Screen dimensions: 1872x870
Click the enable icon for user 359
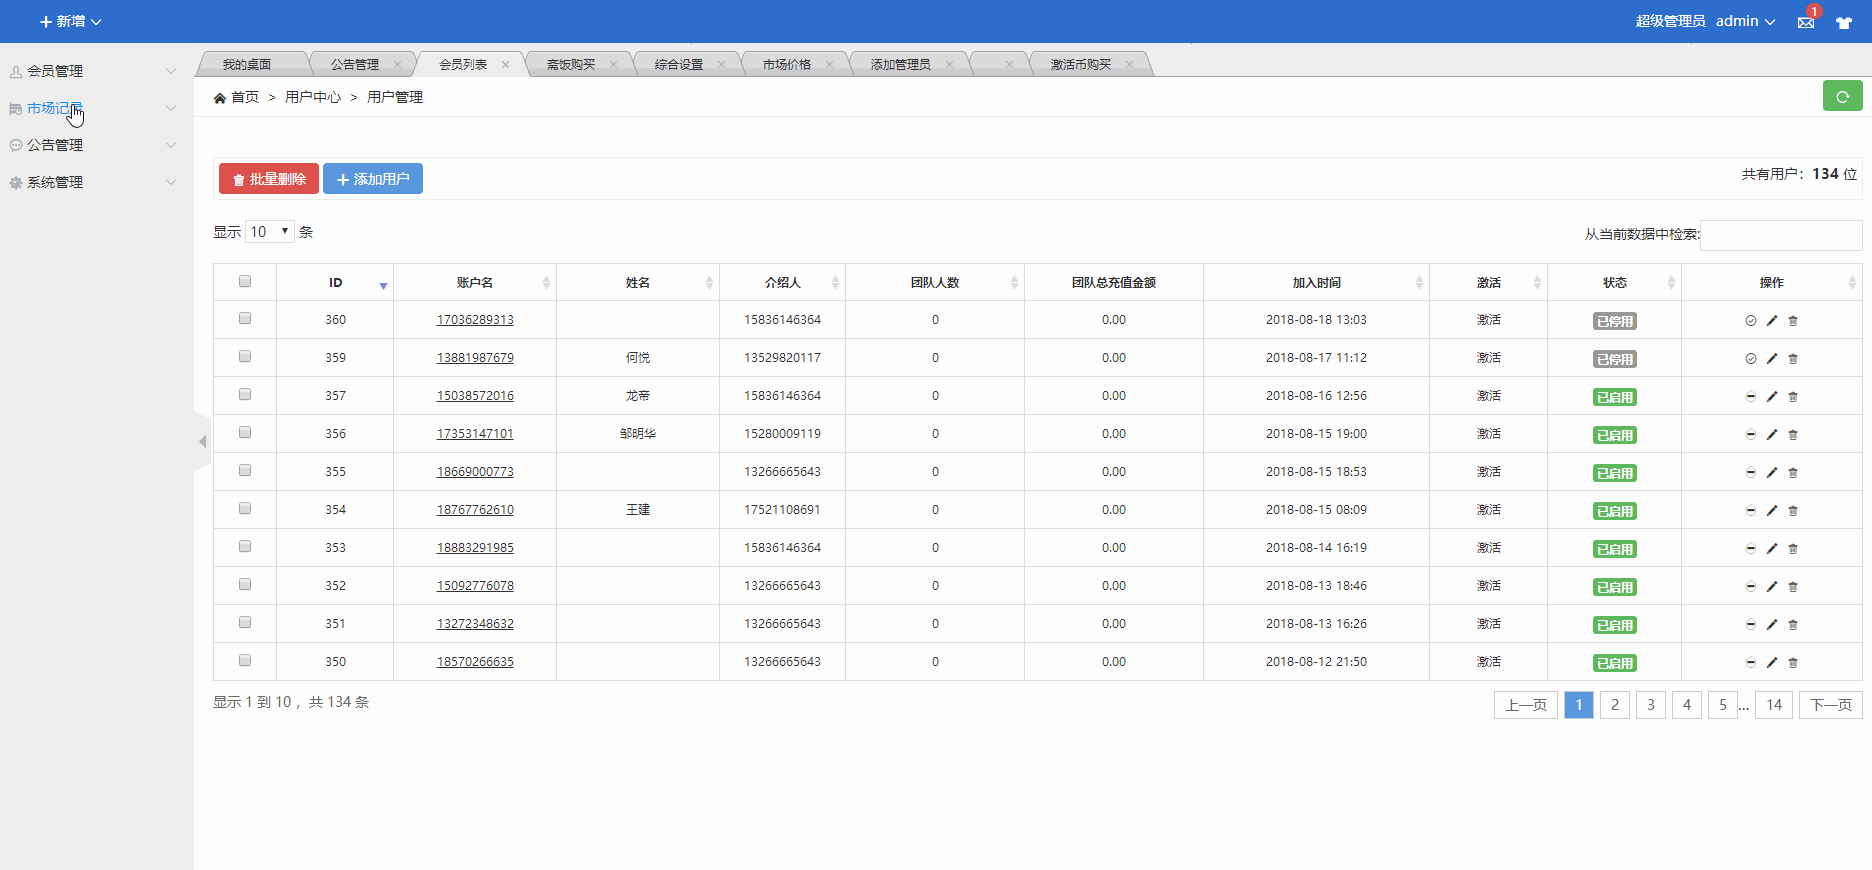tap(1751, 359)
